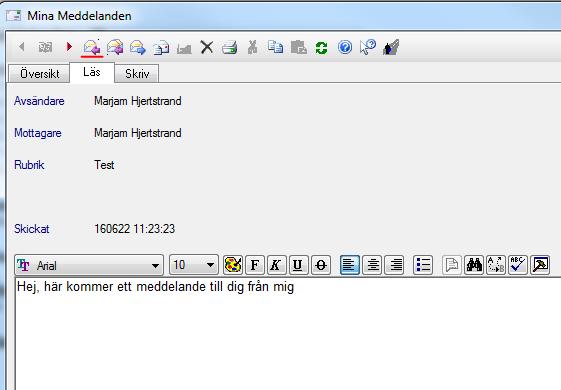Print the message using printer icon
This screenshot has width=561, height=390.
(229, 47)
